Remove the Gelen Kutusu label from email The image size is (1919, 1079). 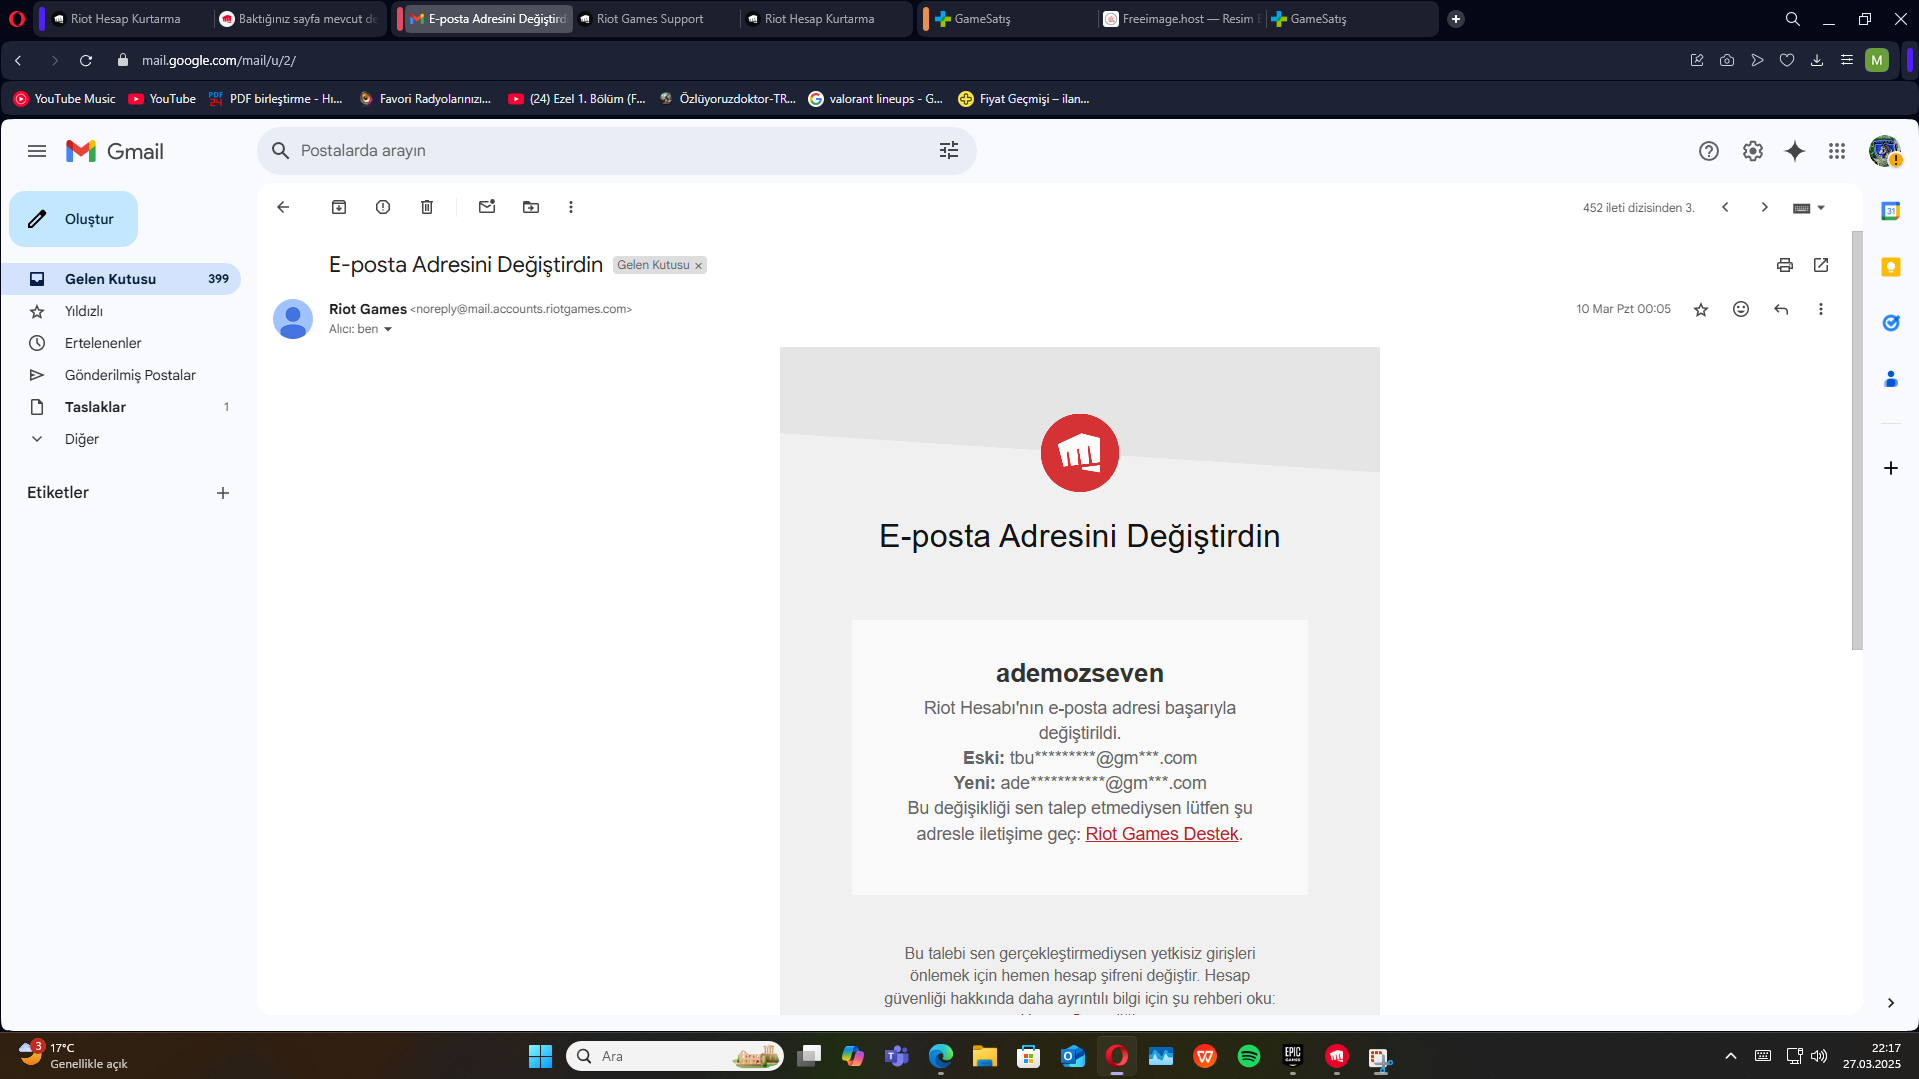coord(699,266)
